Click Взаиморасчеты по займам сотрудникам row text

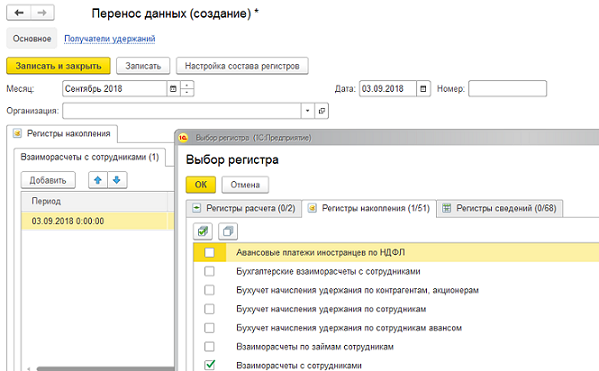pyautogui.click(x=315, y=347)
